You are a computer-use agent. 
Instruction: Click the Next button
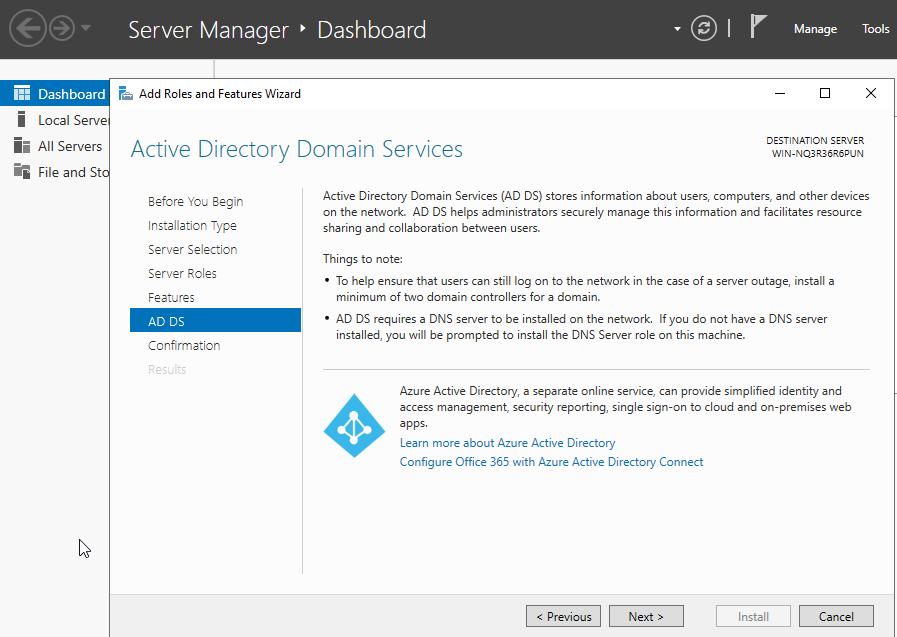point(646,616)
